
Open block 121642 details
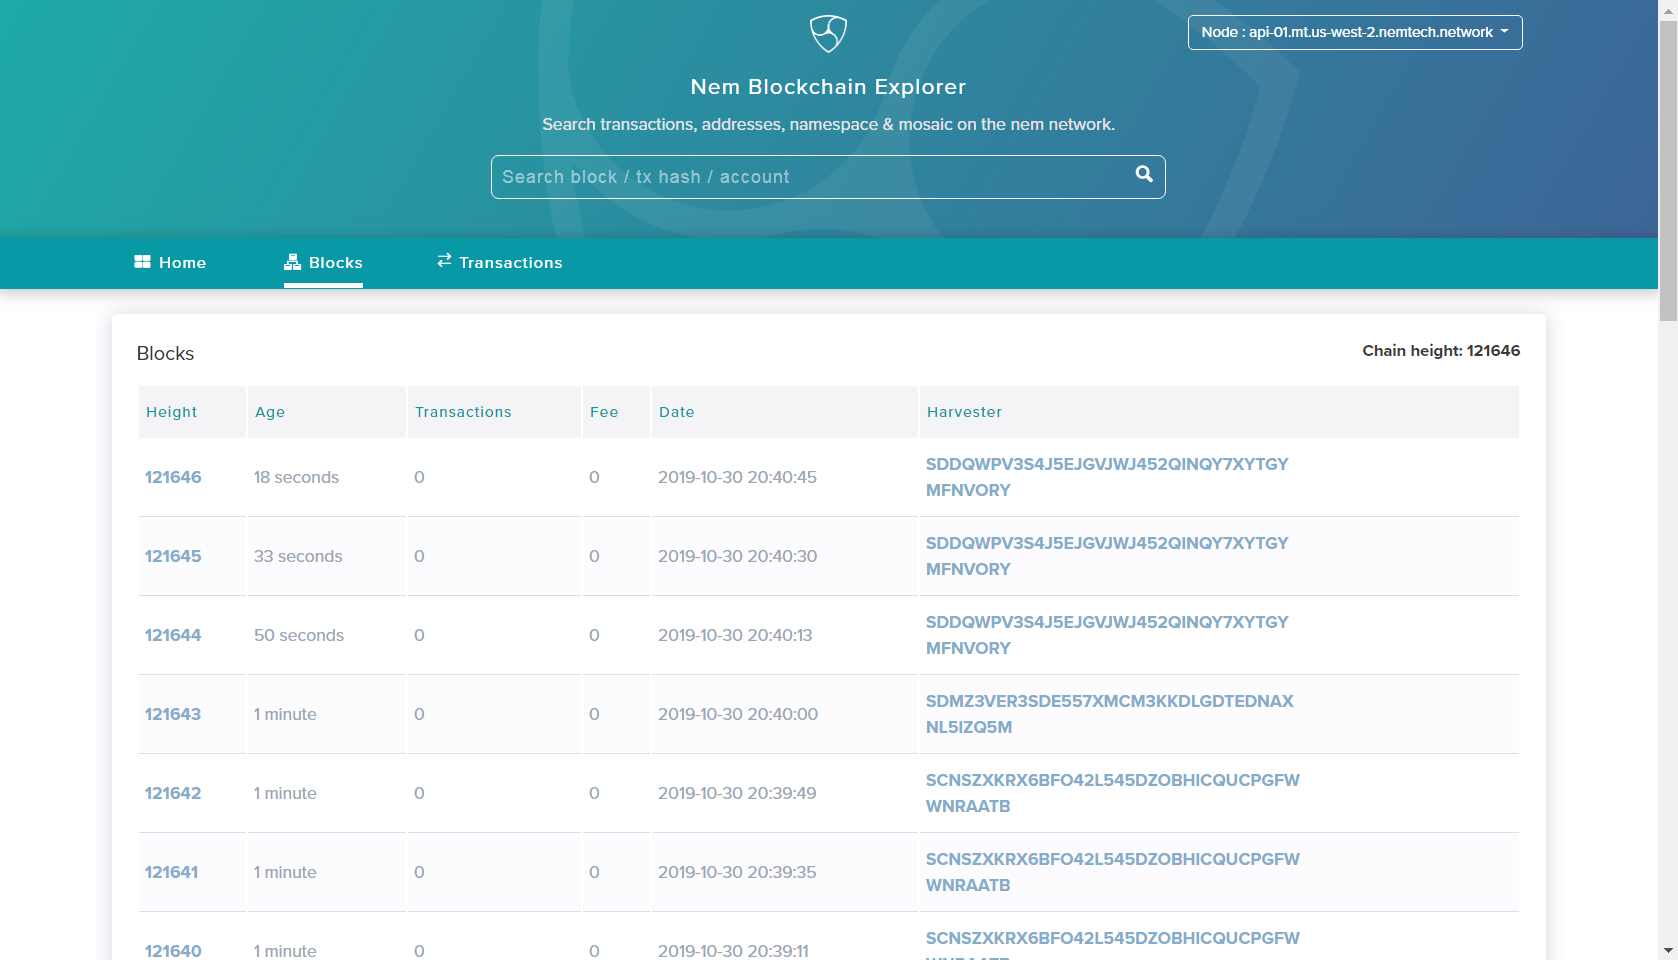pos(173,793)
